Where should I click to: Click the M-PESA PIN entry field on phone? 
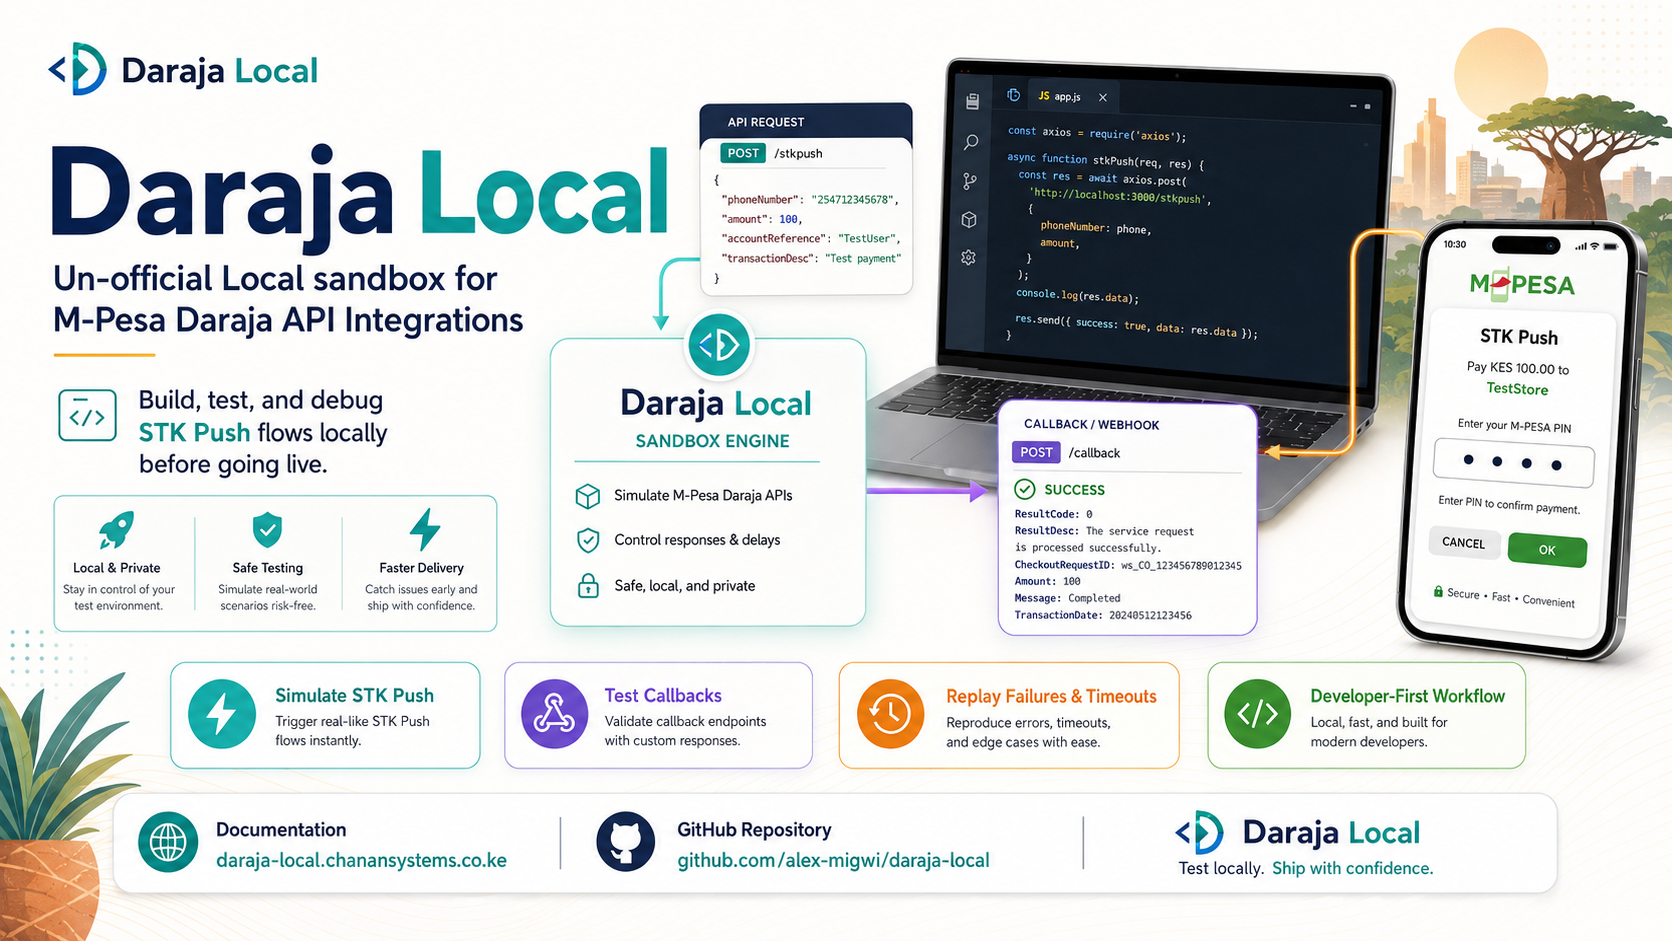[1513, 462]
